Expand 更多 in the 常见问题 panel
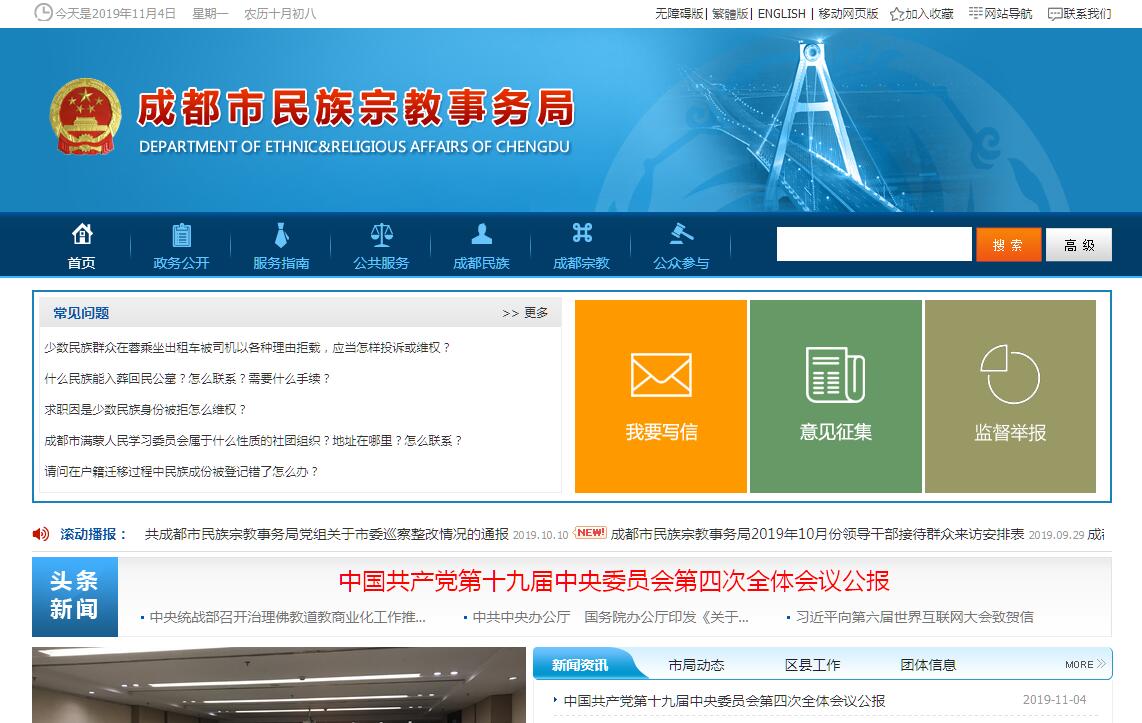The width and height of the screenshot is (1142, 723). pos(526,313)
